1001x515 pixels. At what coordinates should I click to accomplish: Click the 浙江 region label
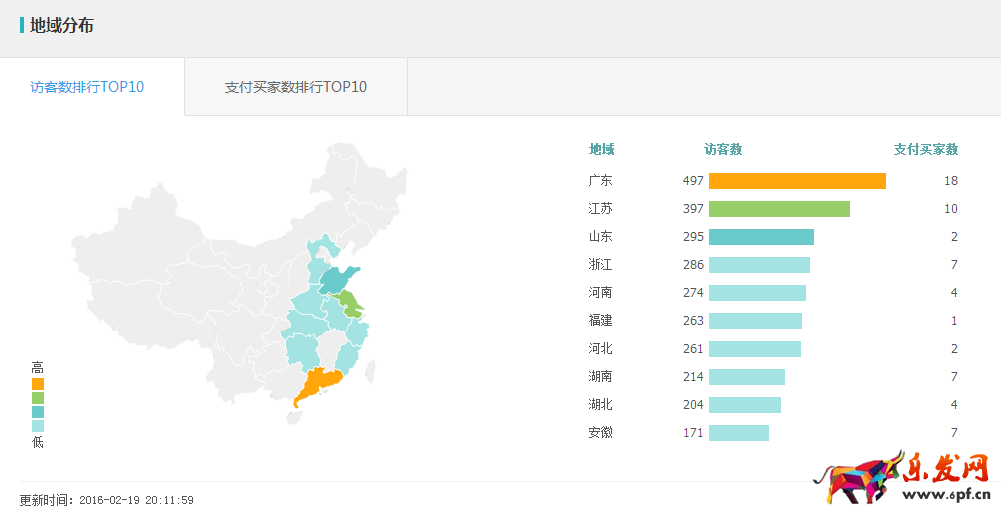tap(601, 265)
